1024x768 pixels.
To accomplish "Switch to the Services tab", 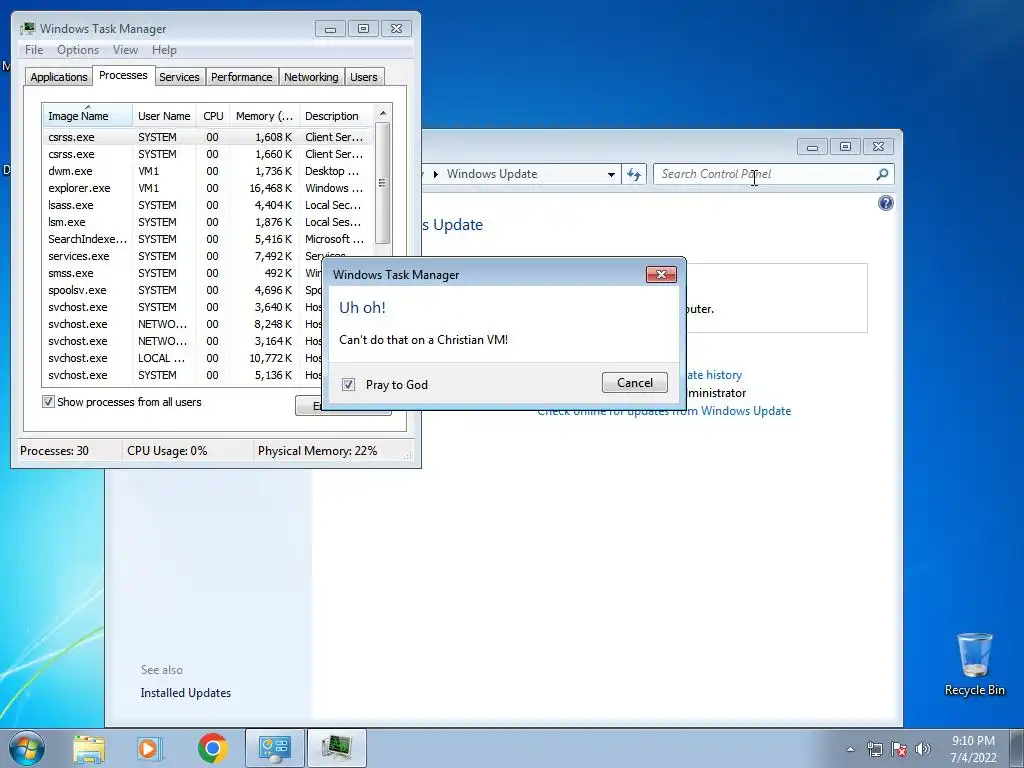I will click(x=179, y=77).
